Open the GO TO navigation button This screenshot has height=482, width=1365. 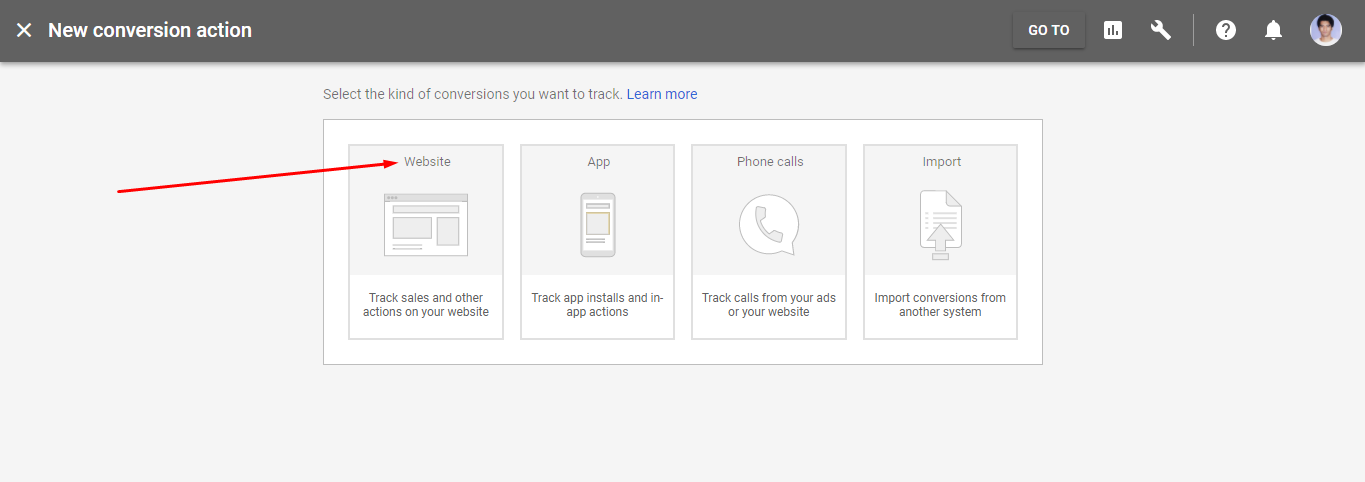click(1049, 30)
